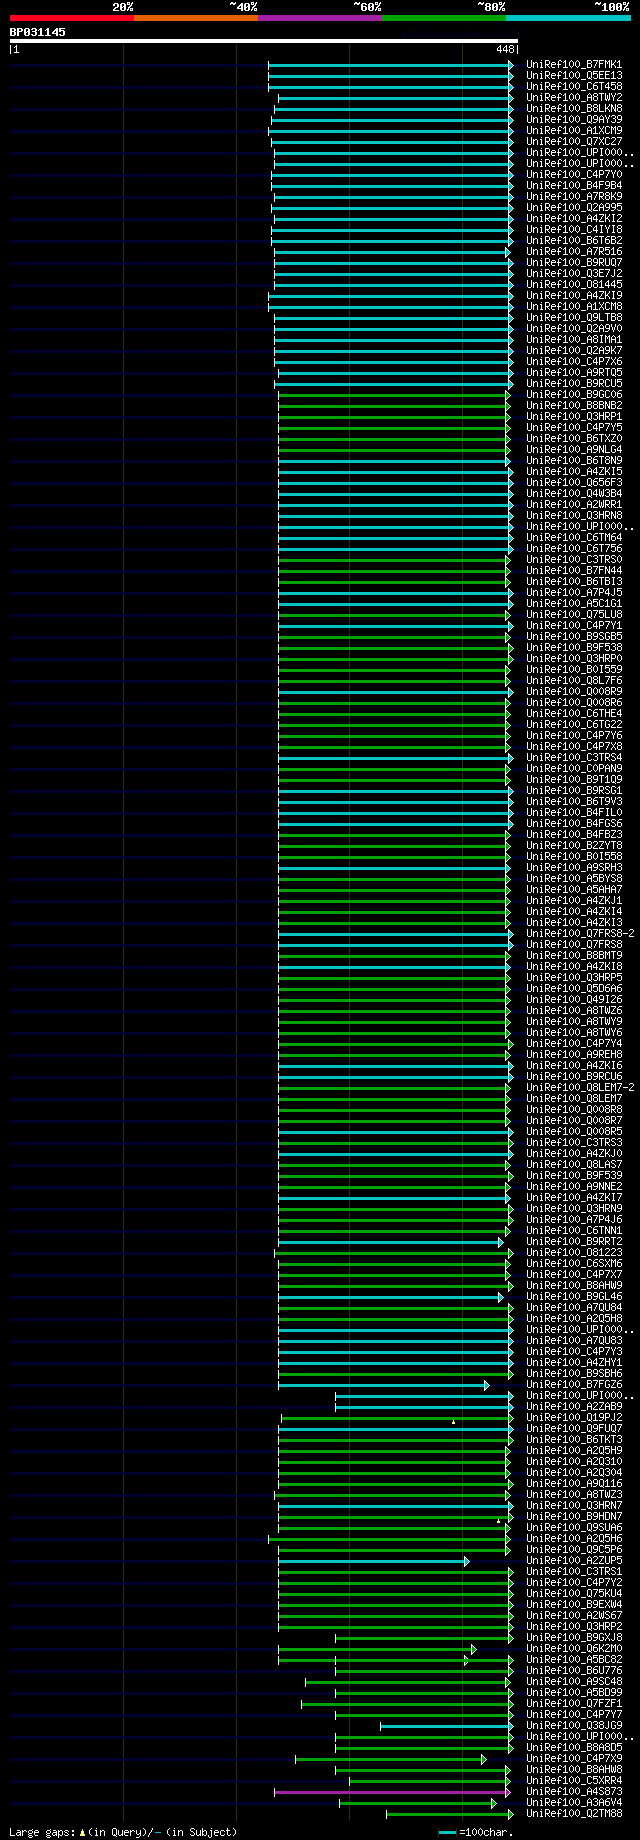This screenshot has height=1840, width=640.
Task: Click the green ~80% identity legend segment
Action: point(444,18)
